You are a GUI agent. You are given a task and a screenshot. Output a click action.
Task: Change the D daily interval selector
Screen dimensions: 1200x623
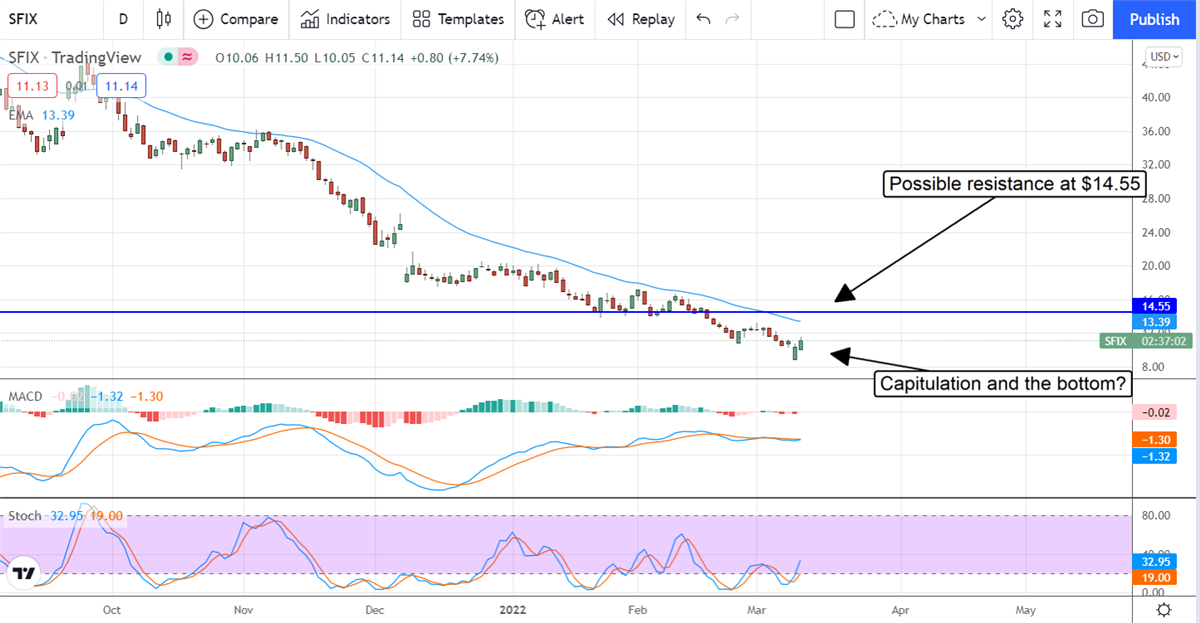point(122,19)
